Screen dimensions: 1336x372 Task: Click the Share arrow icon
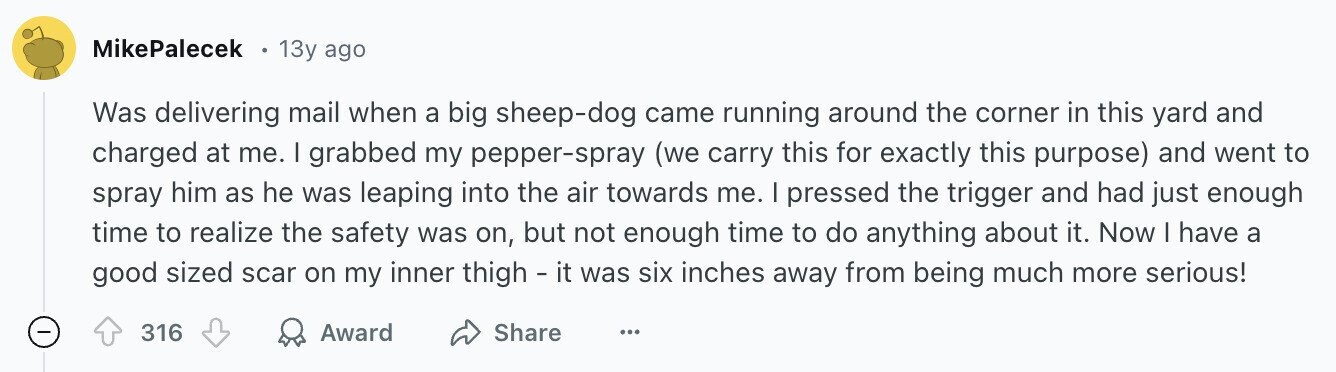pos(466,333)
